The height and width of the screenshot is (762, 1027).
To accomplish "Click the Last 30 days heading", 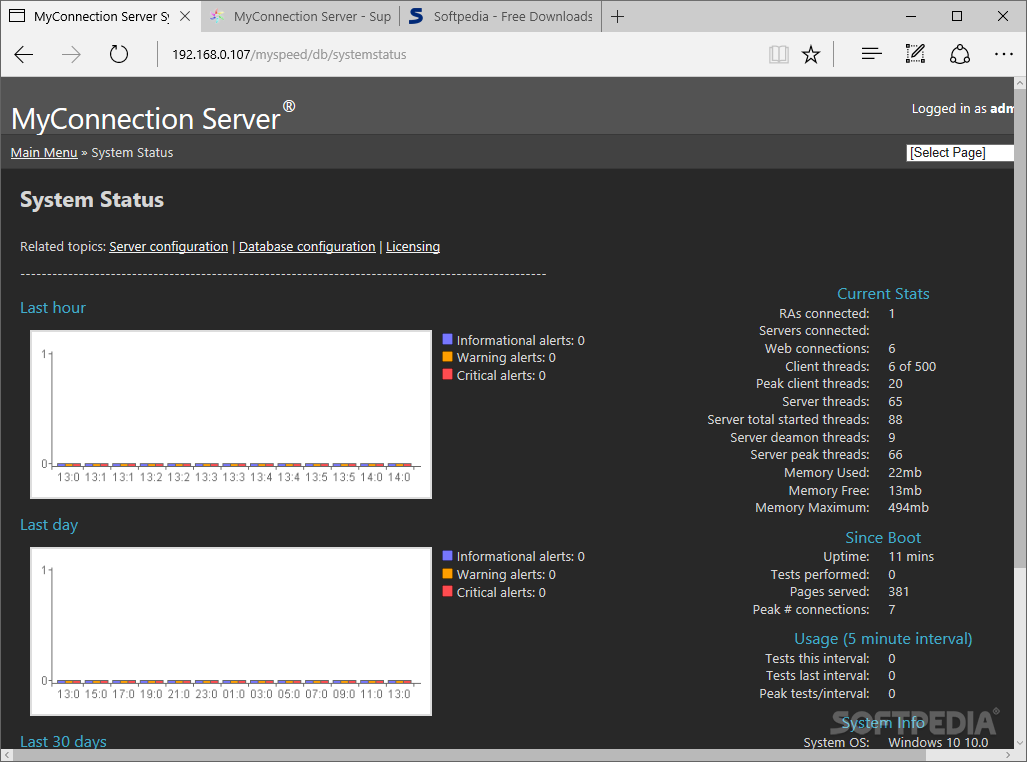I will tap(63, 742).
